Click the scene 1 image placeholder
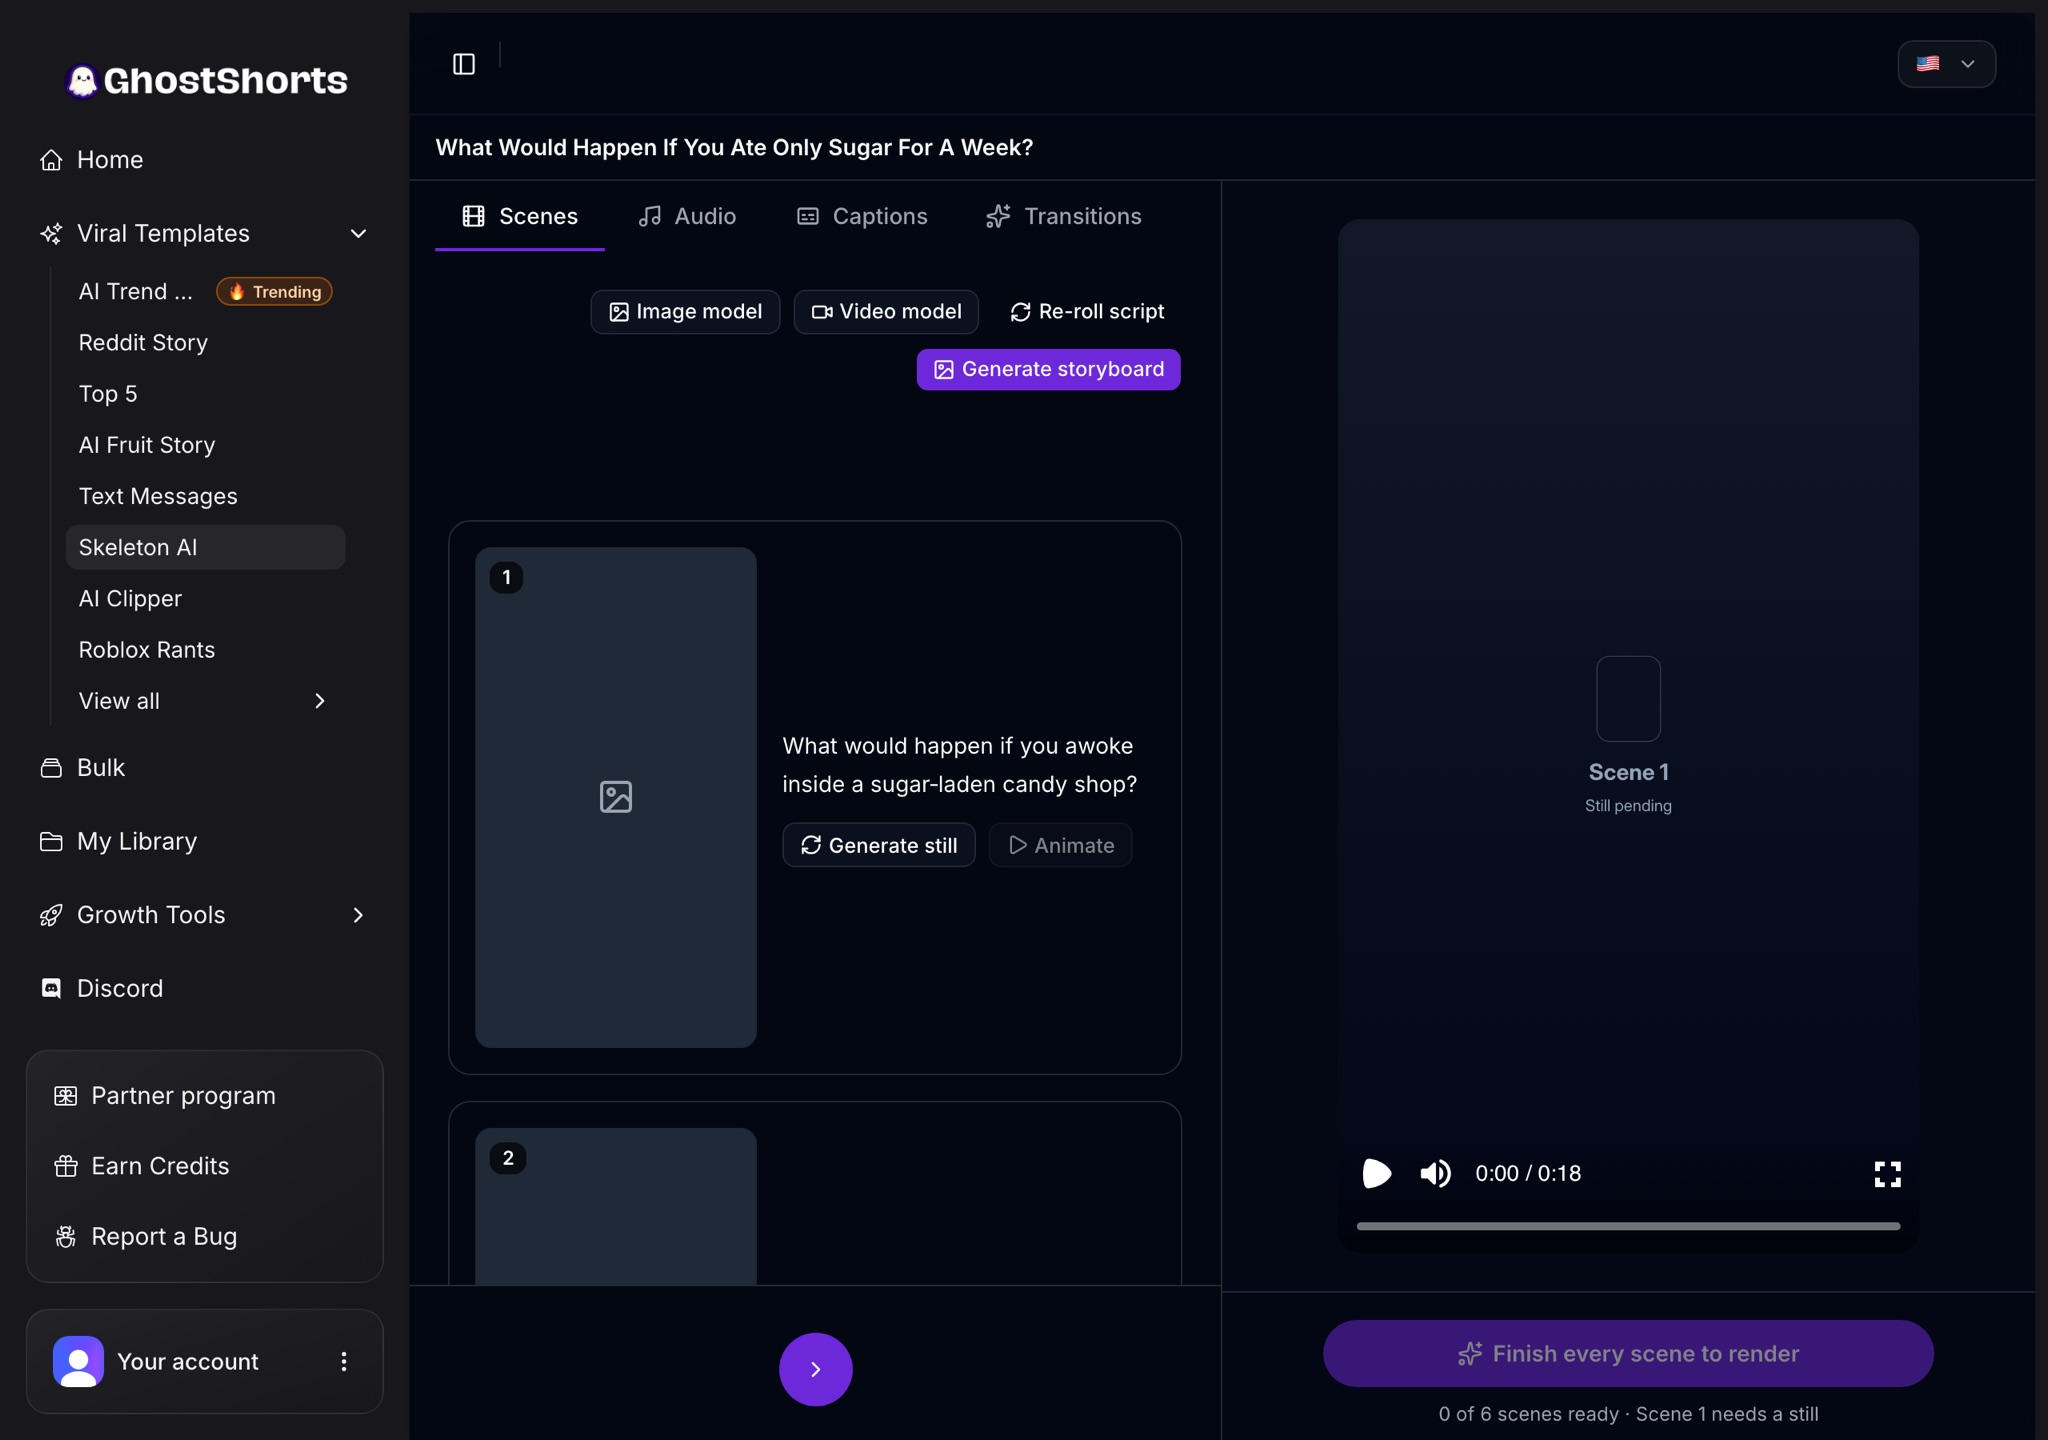Screen dimensions: 2048x1440 (x=616, y=797)
